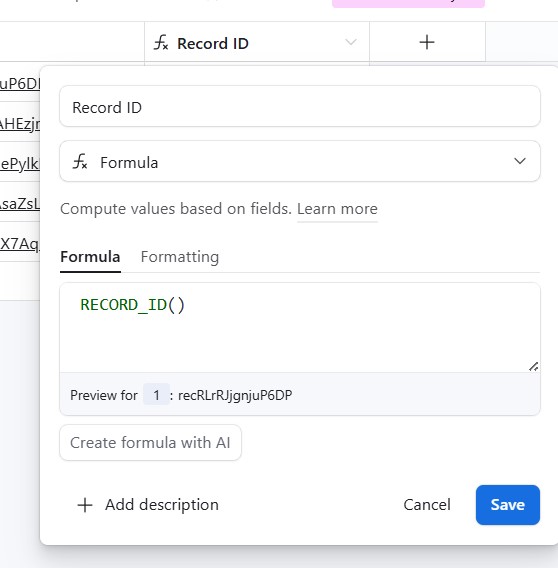
Task: Click Add description
Action: tap(162, 505)
